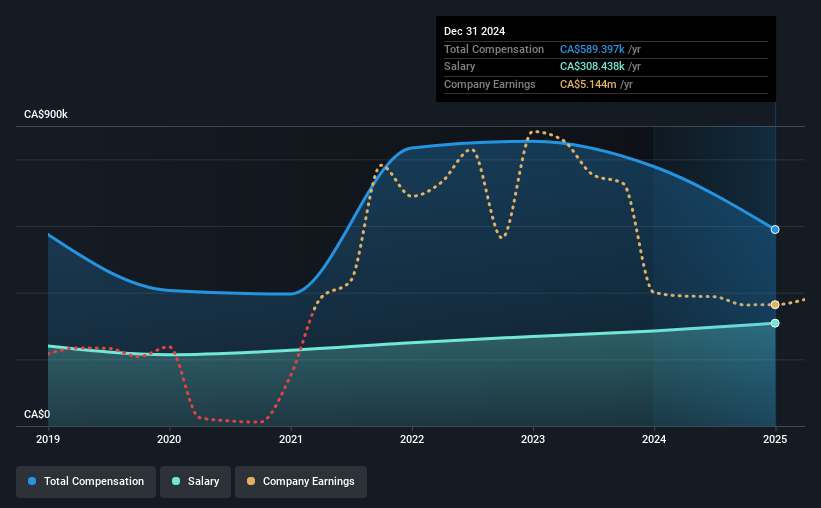Click the Salary label in tooltip
Screen dimensions: 821x508
pyautogui.click(x=459, y=67)
